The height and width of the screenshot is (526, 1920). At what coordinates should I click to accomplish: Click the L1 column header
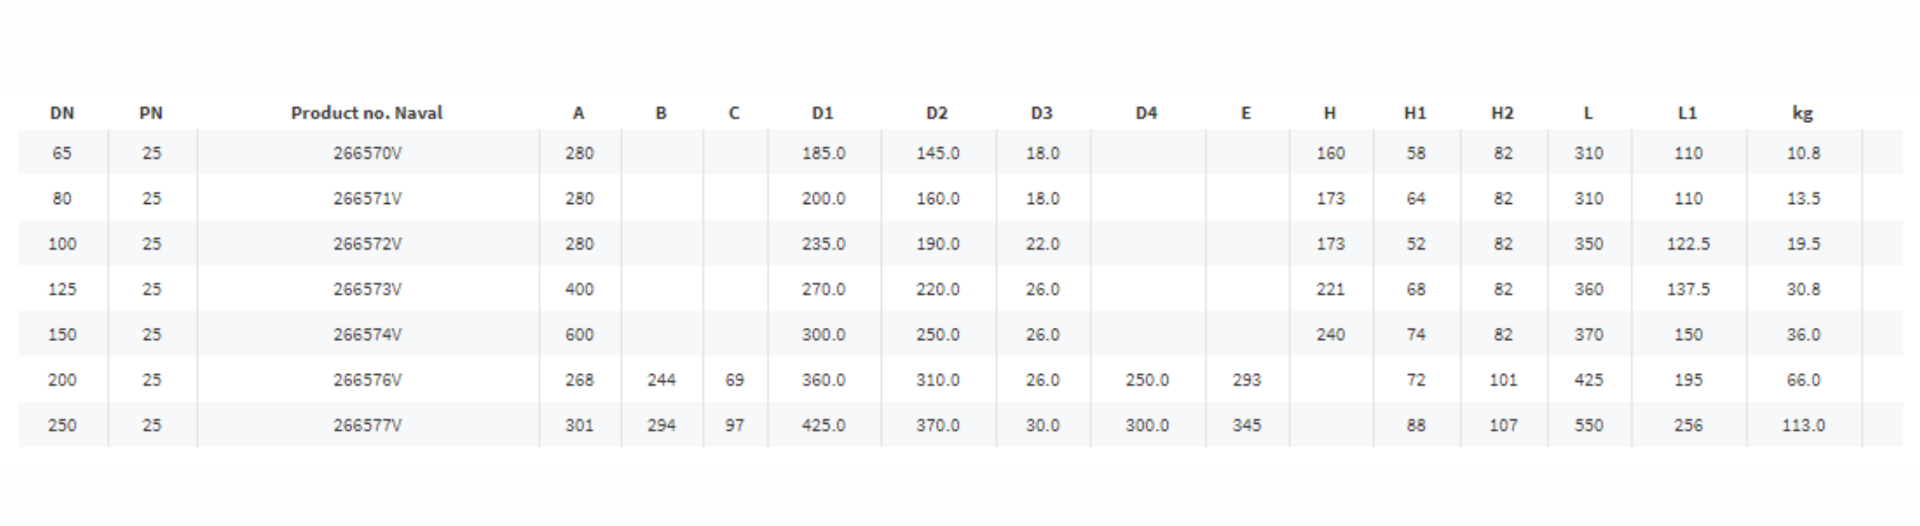click(1687, 113)
